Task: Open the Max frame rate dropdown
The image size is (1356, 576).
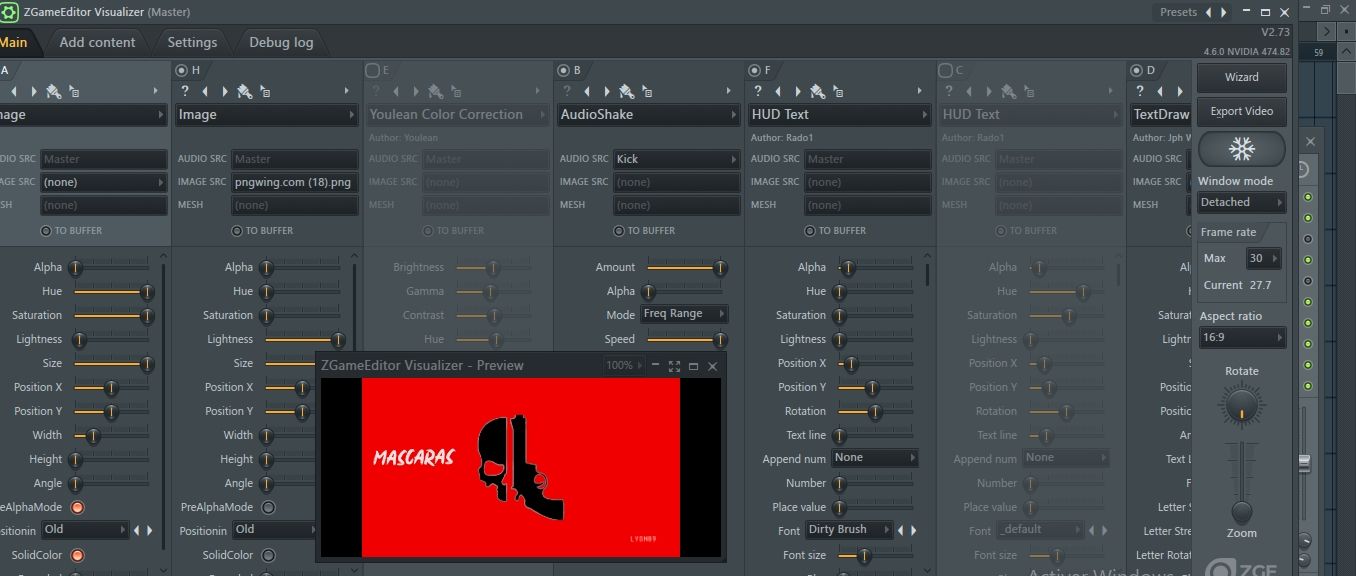Action: tap(1264, 258)
